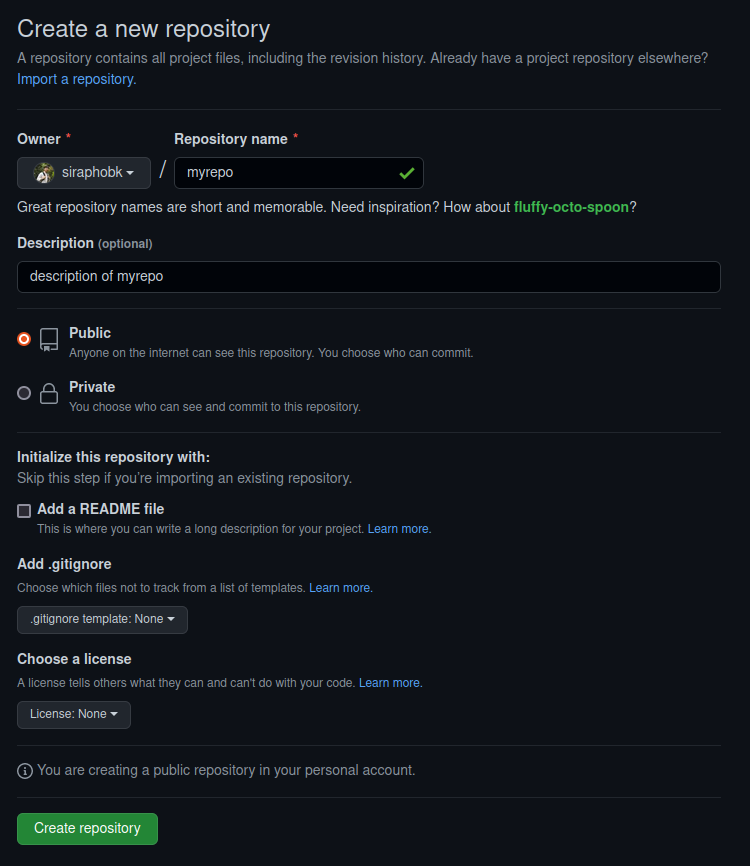Open the Import a repository link
Viewport: 750px width, 866px height.
[75, 78]
